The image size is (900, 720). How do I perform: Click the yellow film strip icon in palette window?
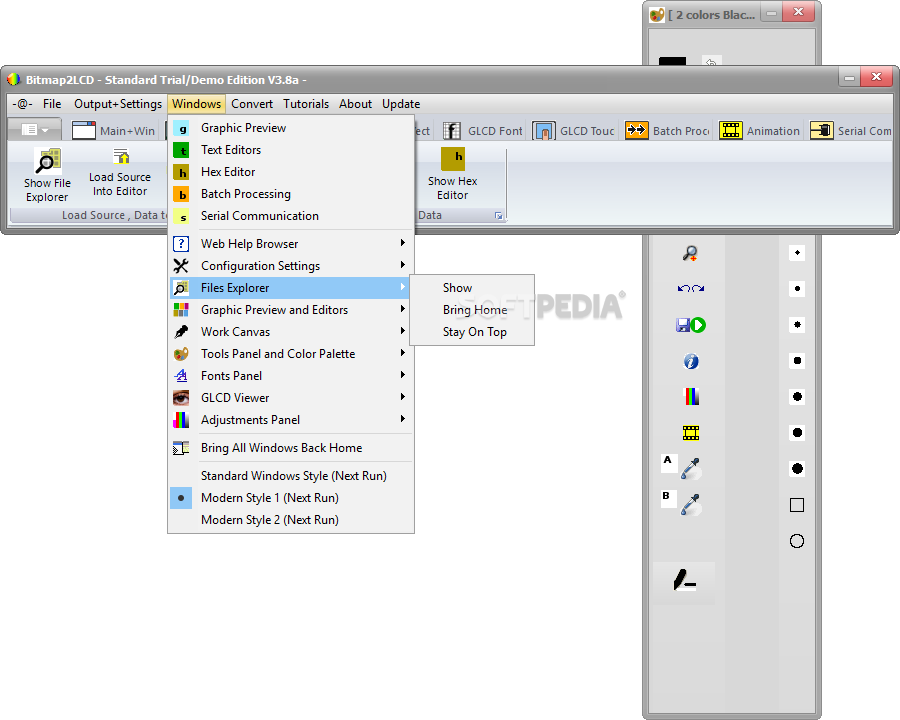click(x=691, y=433)
